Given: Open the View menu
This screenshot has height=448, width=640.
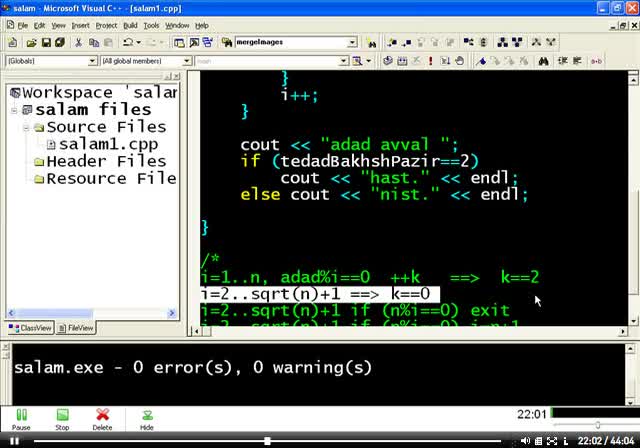Looking at the screenshot, I should coord(58,26).
